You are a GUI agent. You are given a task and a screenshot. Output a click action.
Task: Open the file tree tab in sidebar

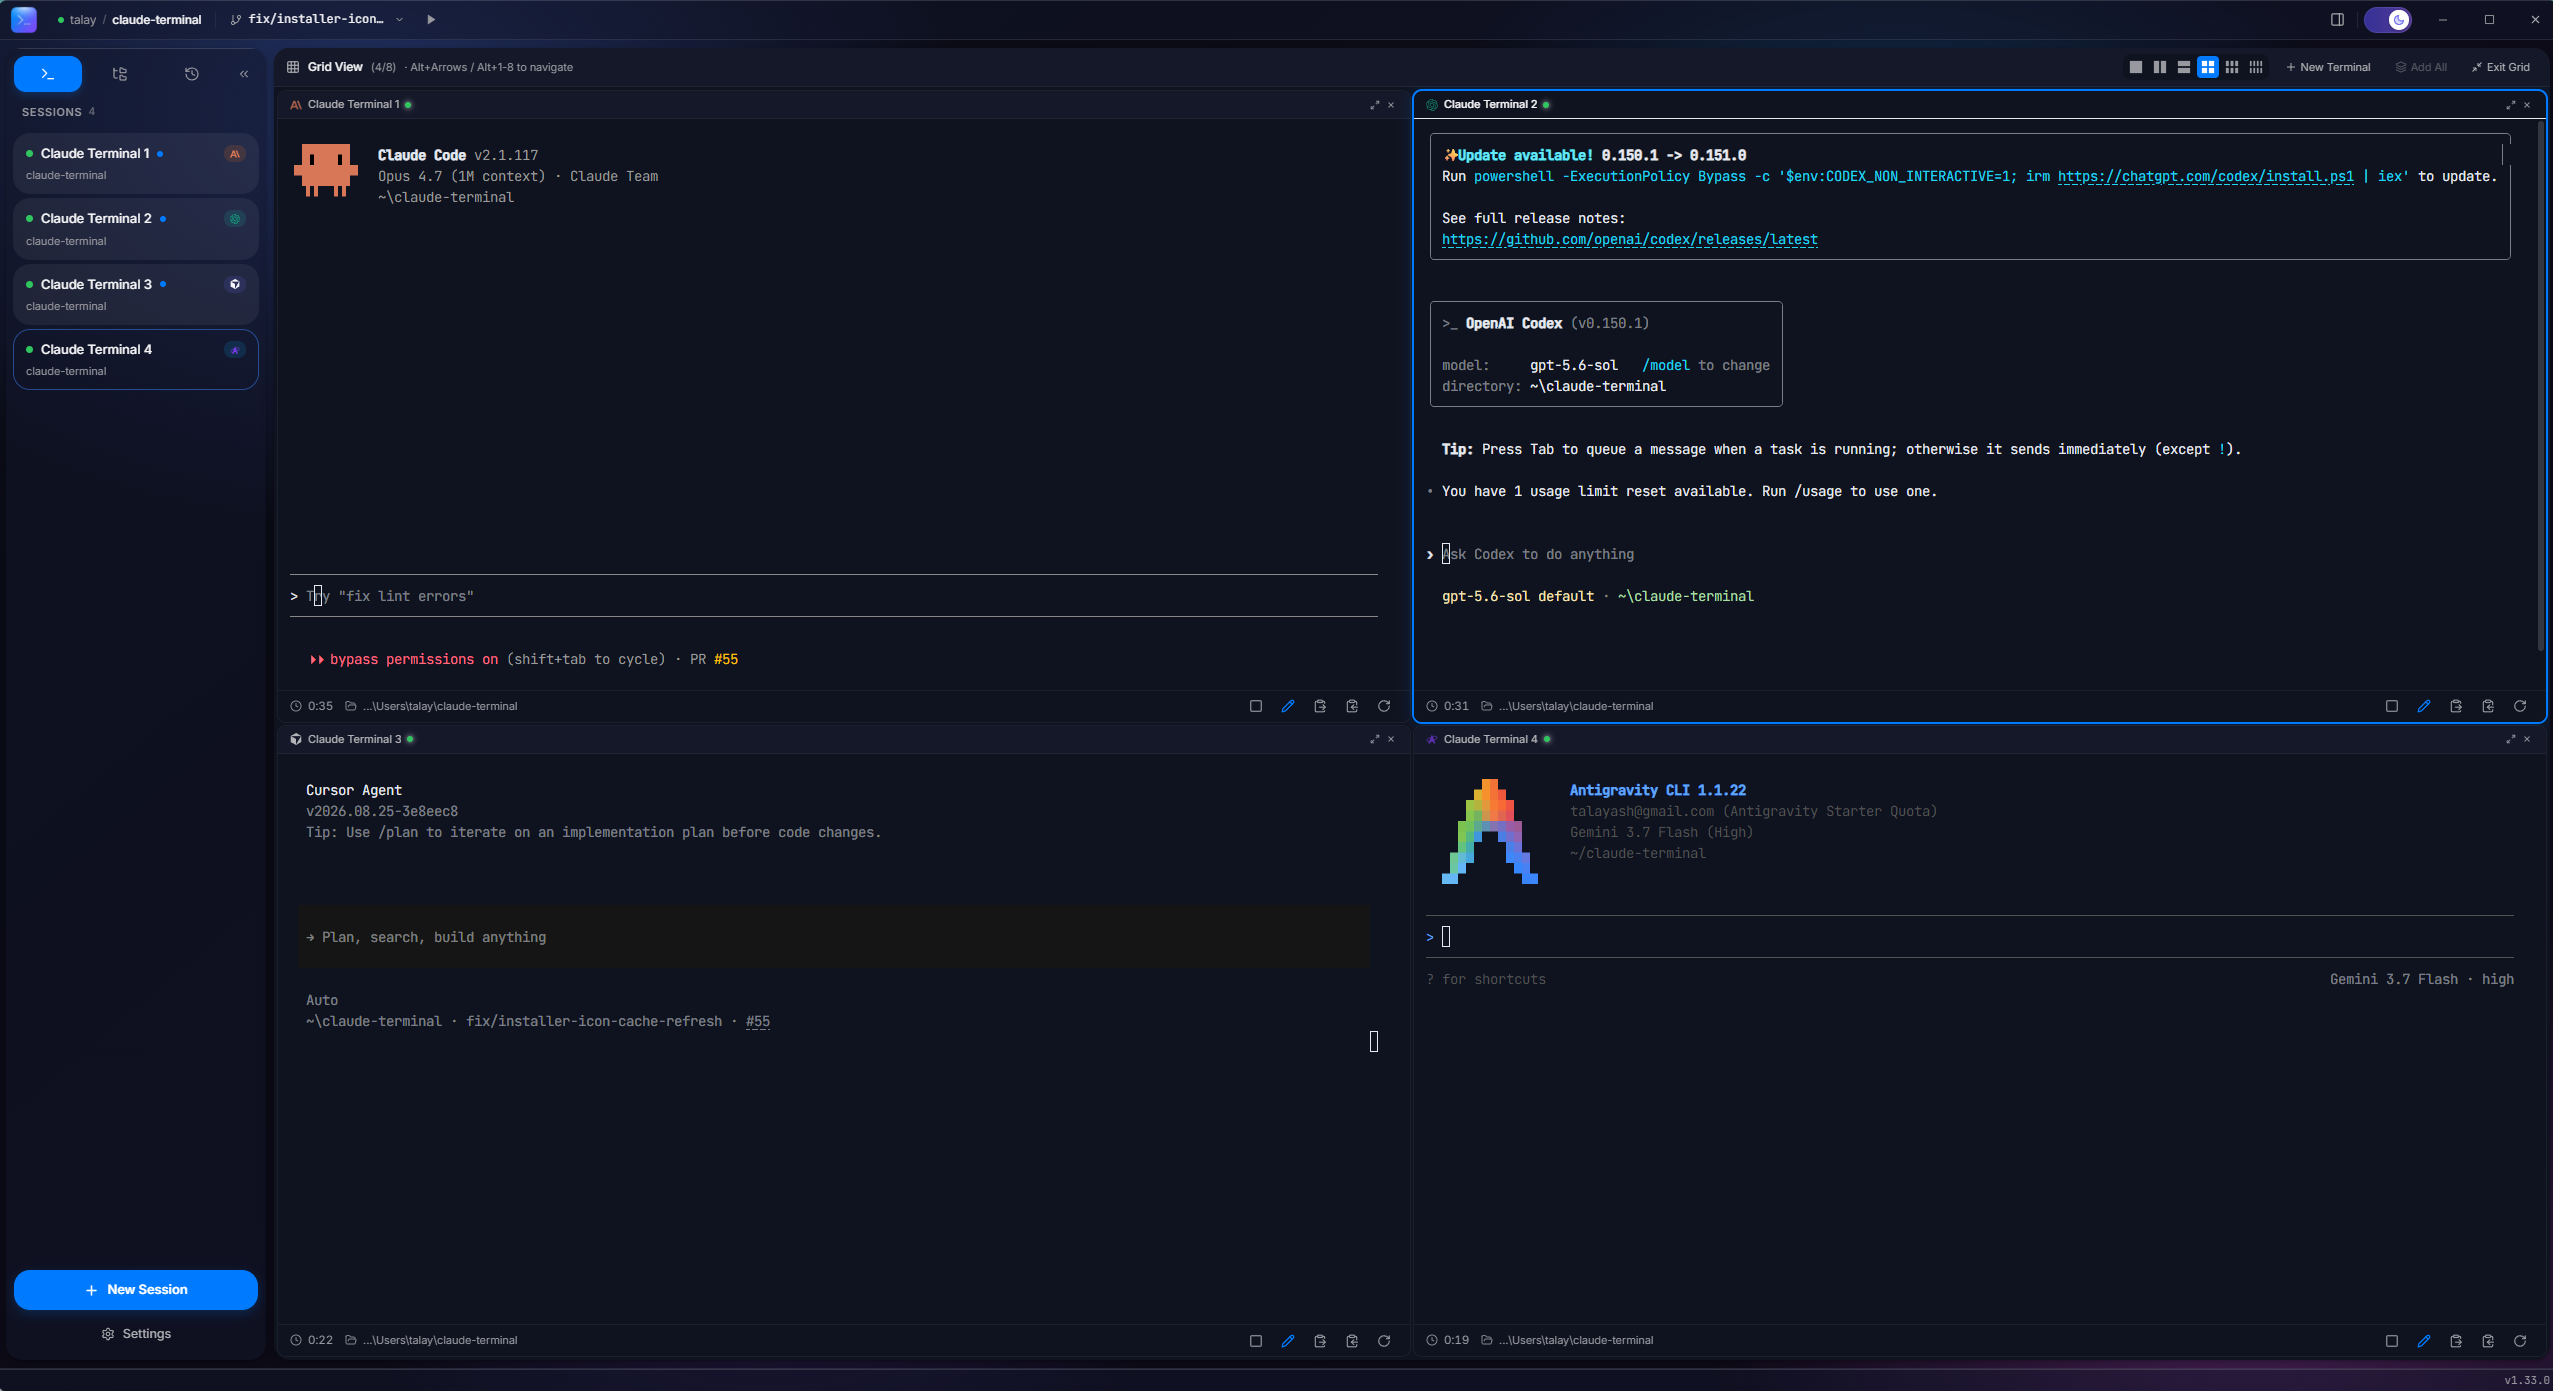[120, 74]
